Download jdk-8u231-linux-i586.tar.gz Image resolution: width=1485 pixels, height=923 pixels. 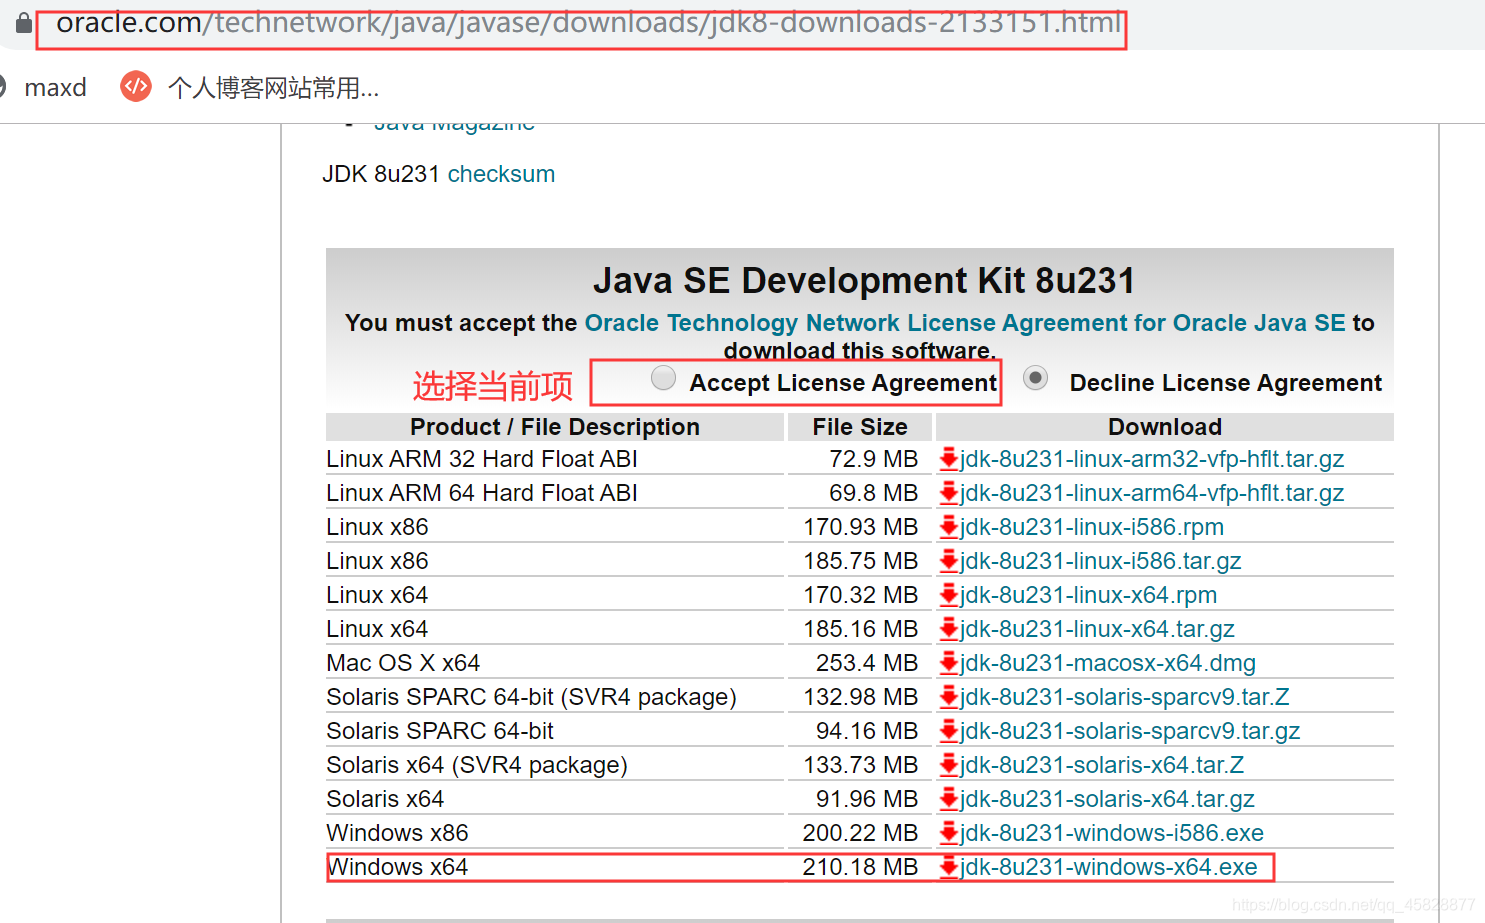1101,561
